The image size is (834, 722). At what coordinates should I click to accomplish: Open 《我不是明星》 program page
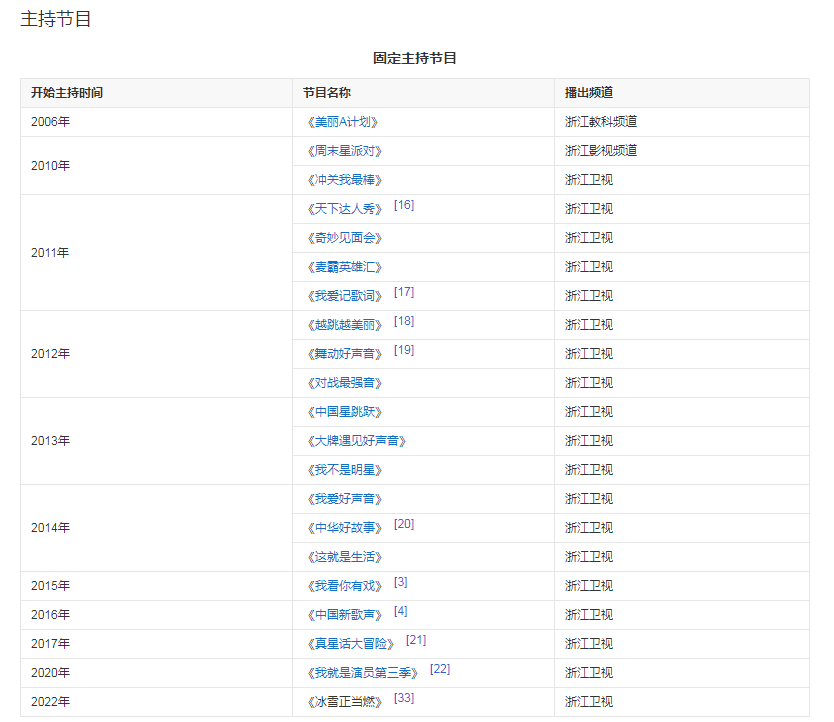pyautogui.click(x=343, y=470)
